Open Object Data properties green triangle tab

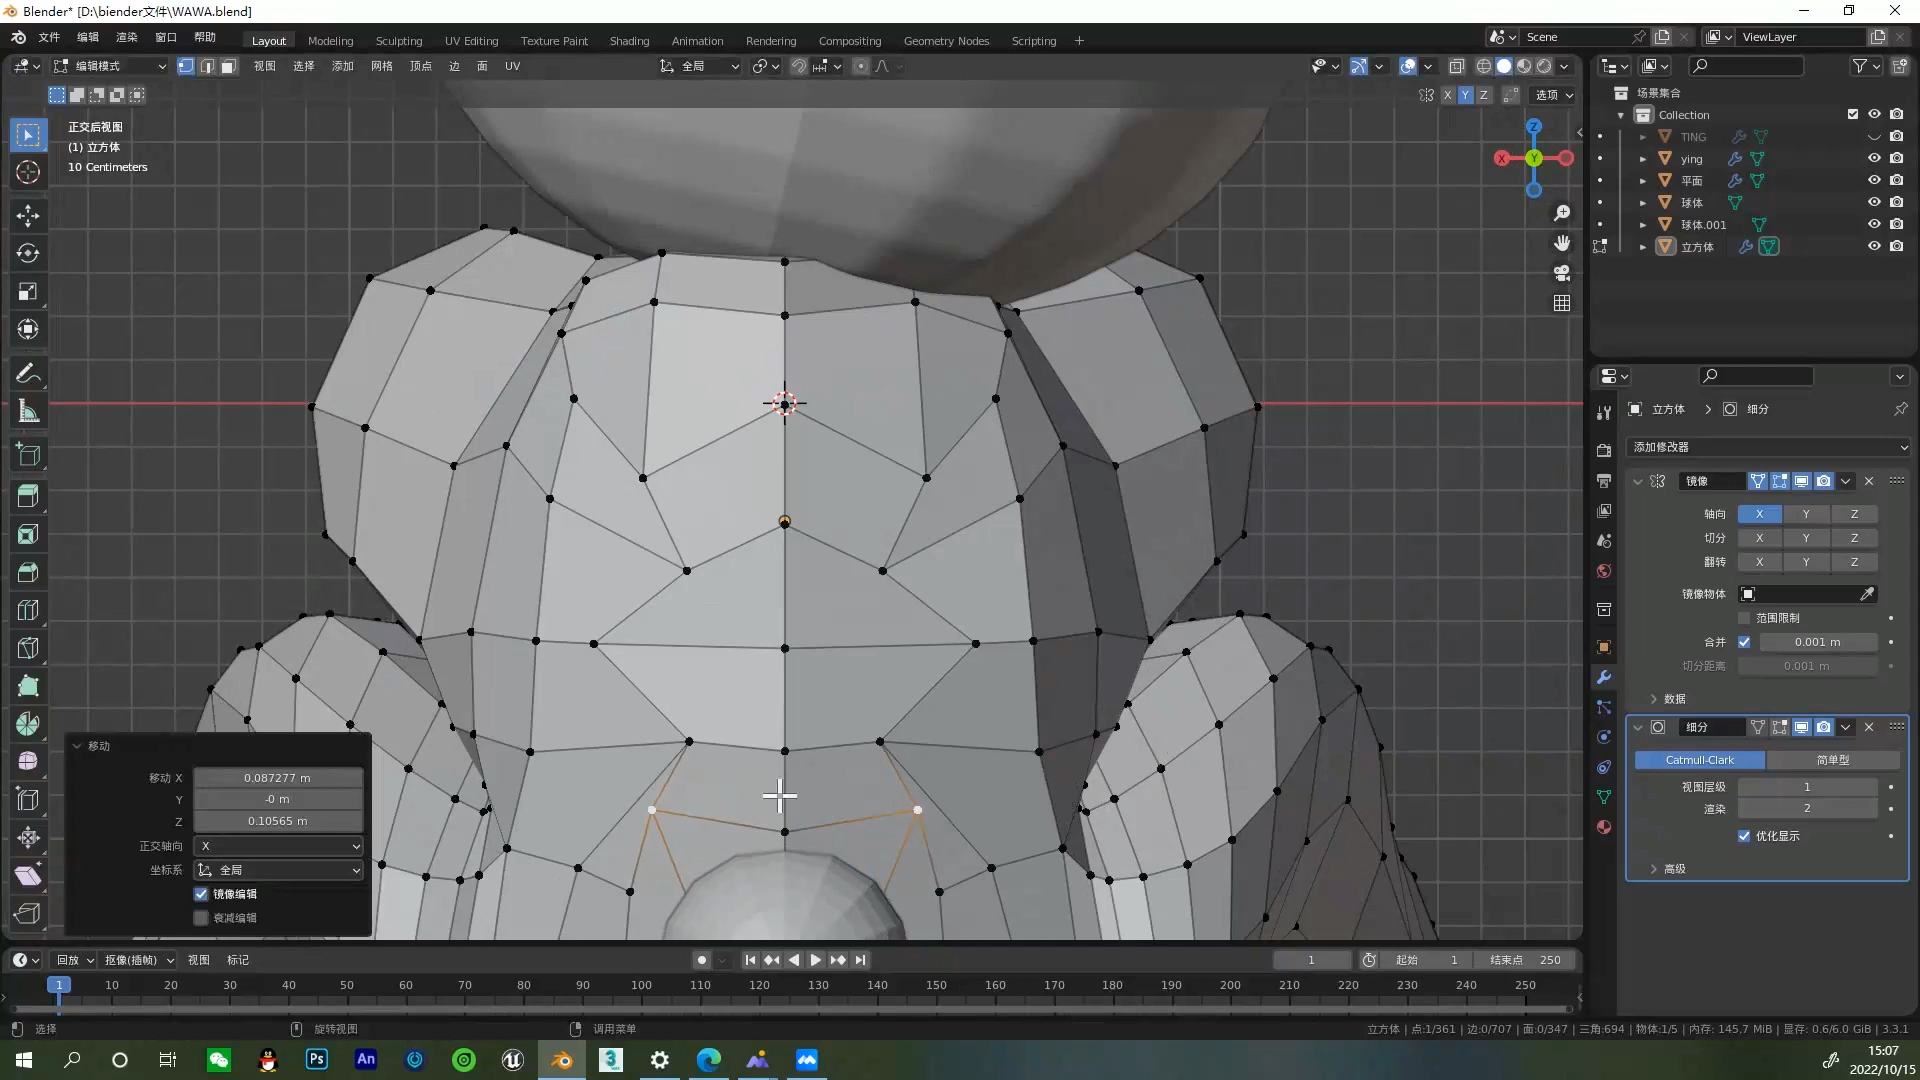coord(1604,797)
